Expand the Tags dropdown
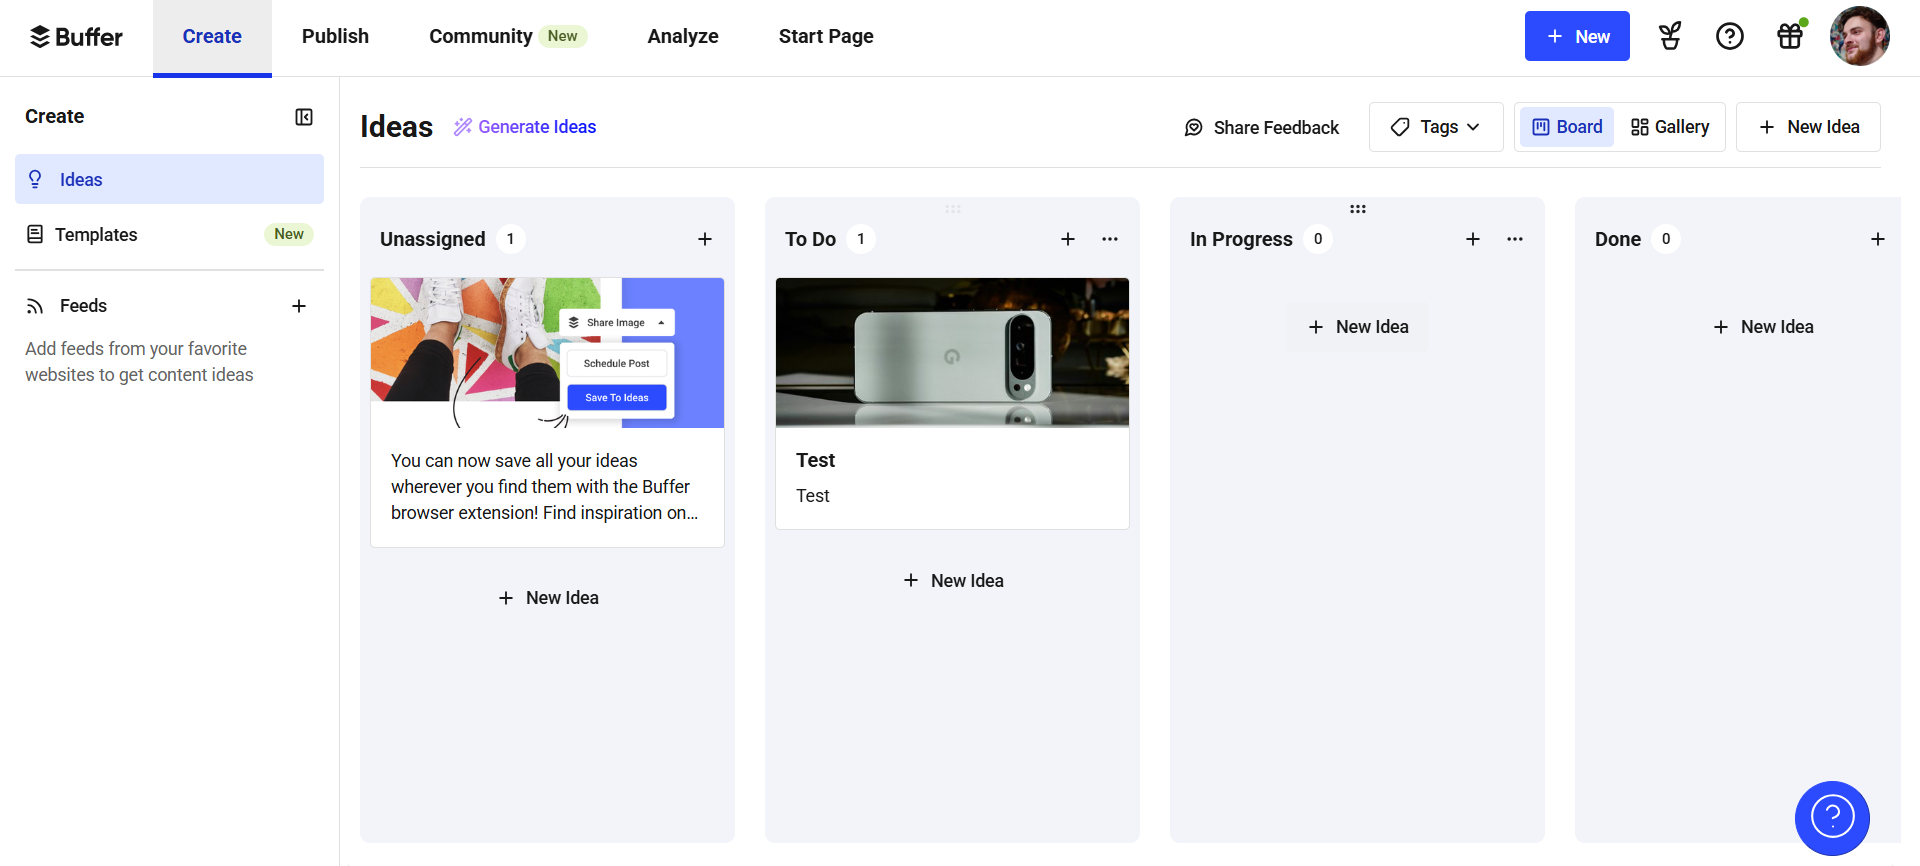The width and height of the screenshot is (1920, 866). (1436, 127)
